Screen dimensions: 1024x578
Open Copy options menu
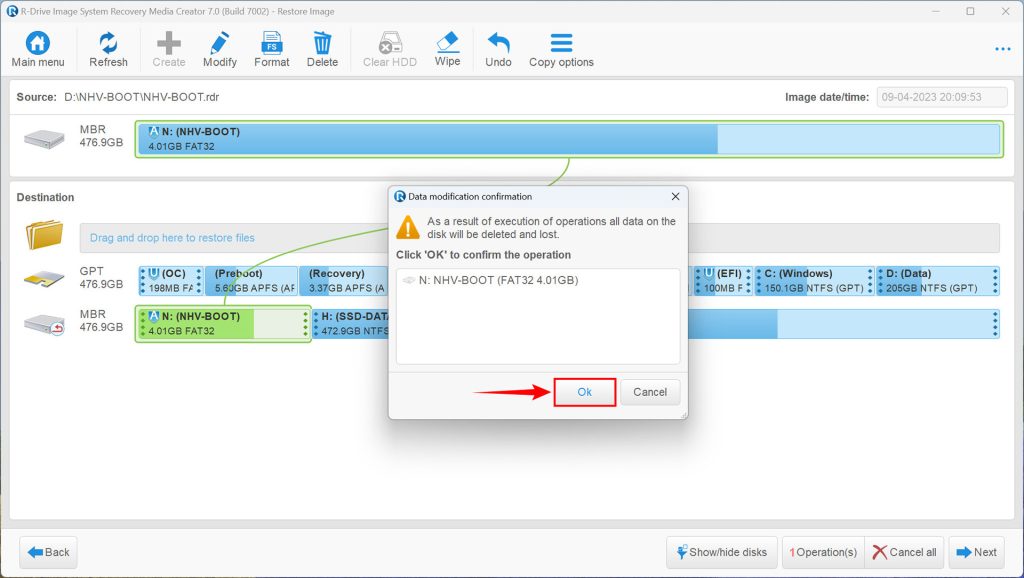561,49
